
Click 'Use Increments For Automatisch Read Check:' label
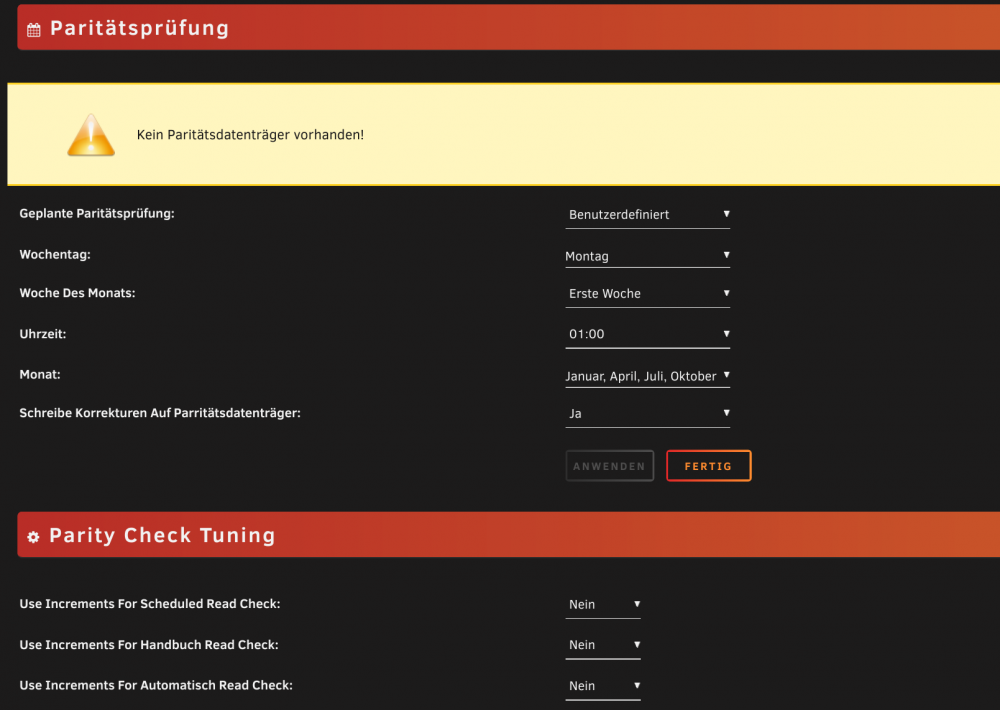click(156, 686)
